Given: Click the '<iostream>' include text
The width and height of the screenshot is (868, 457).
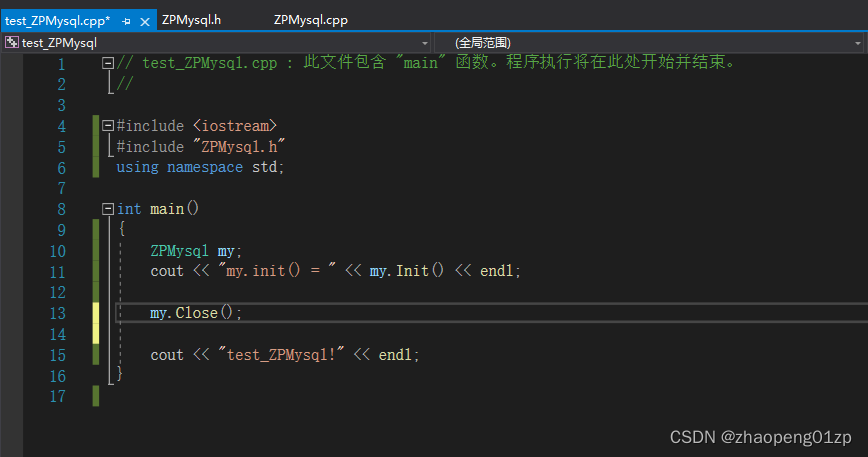Looking at the screenshot, I should [x=235, y=126].
